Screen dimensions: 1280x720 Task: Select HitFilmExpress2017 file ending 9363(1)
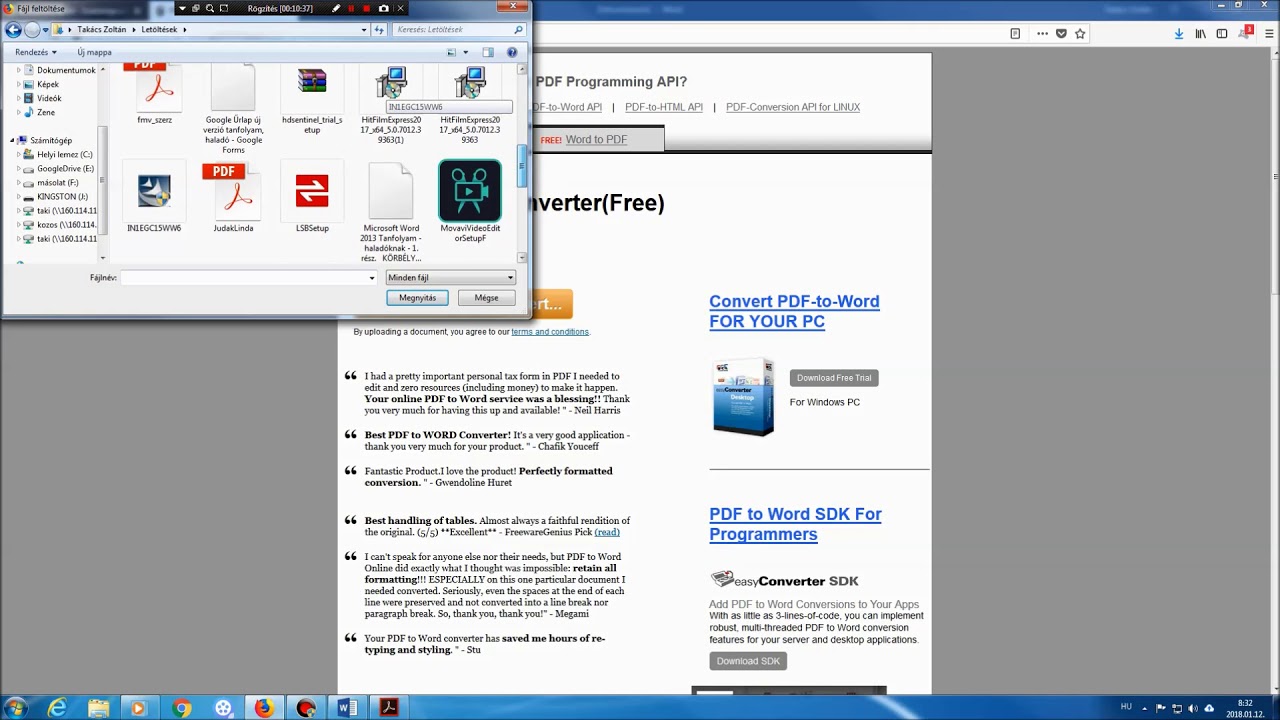(x=391, y=105)
